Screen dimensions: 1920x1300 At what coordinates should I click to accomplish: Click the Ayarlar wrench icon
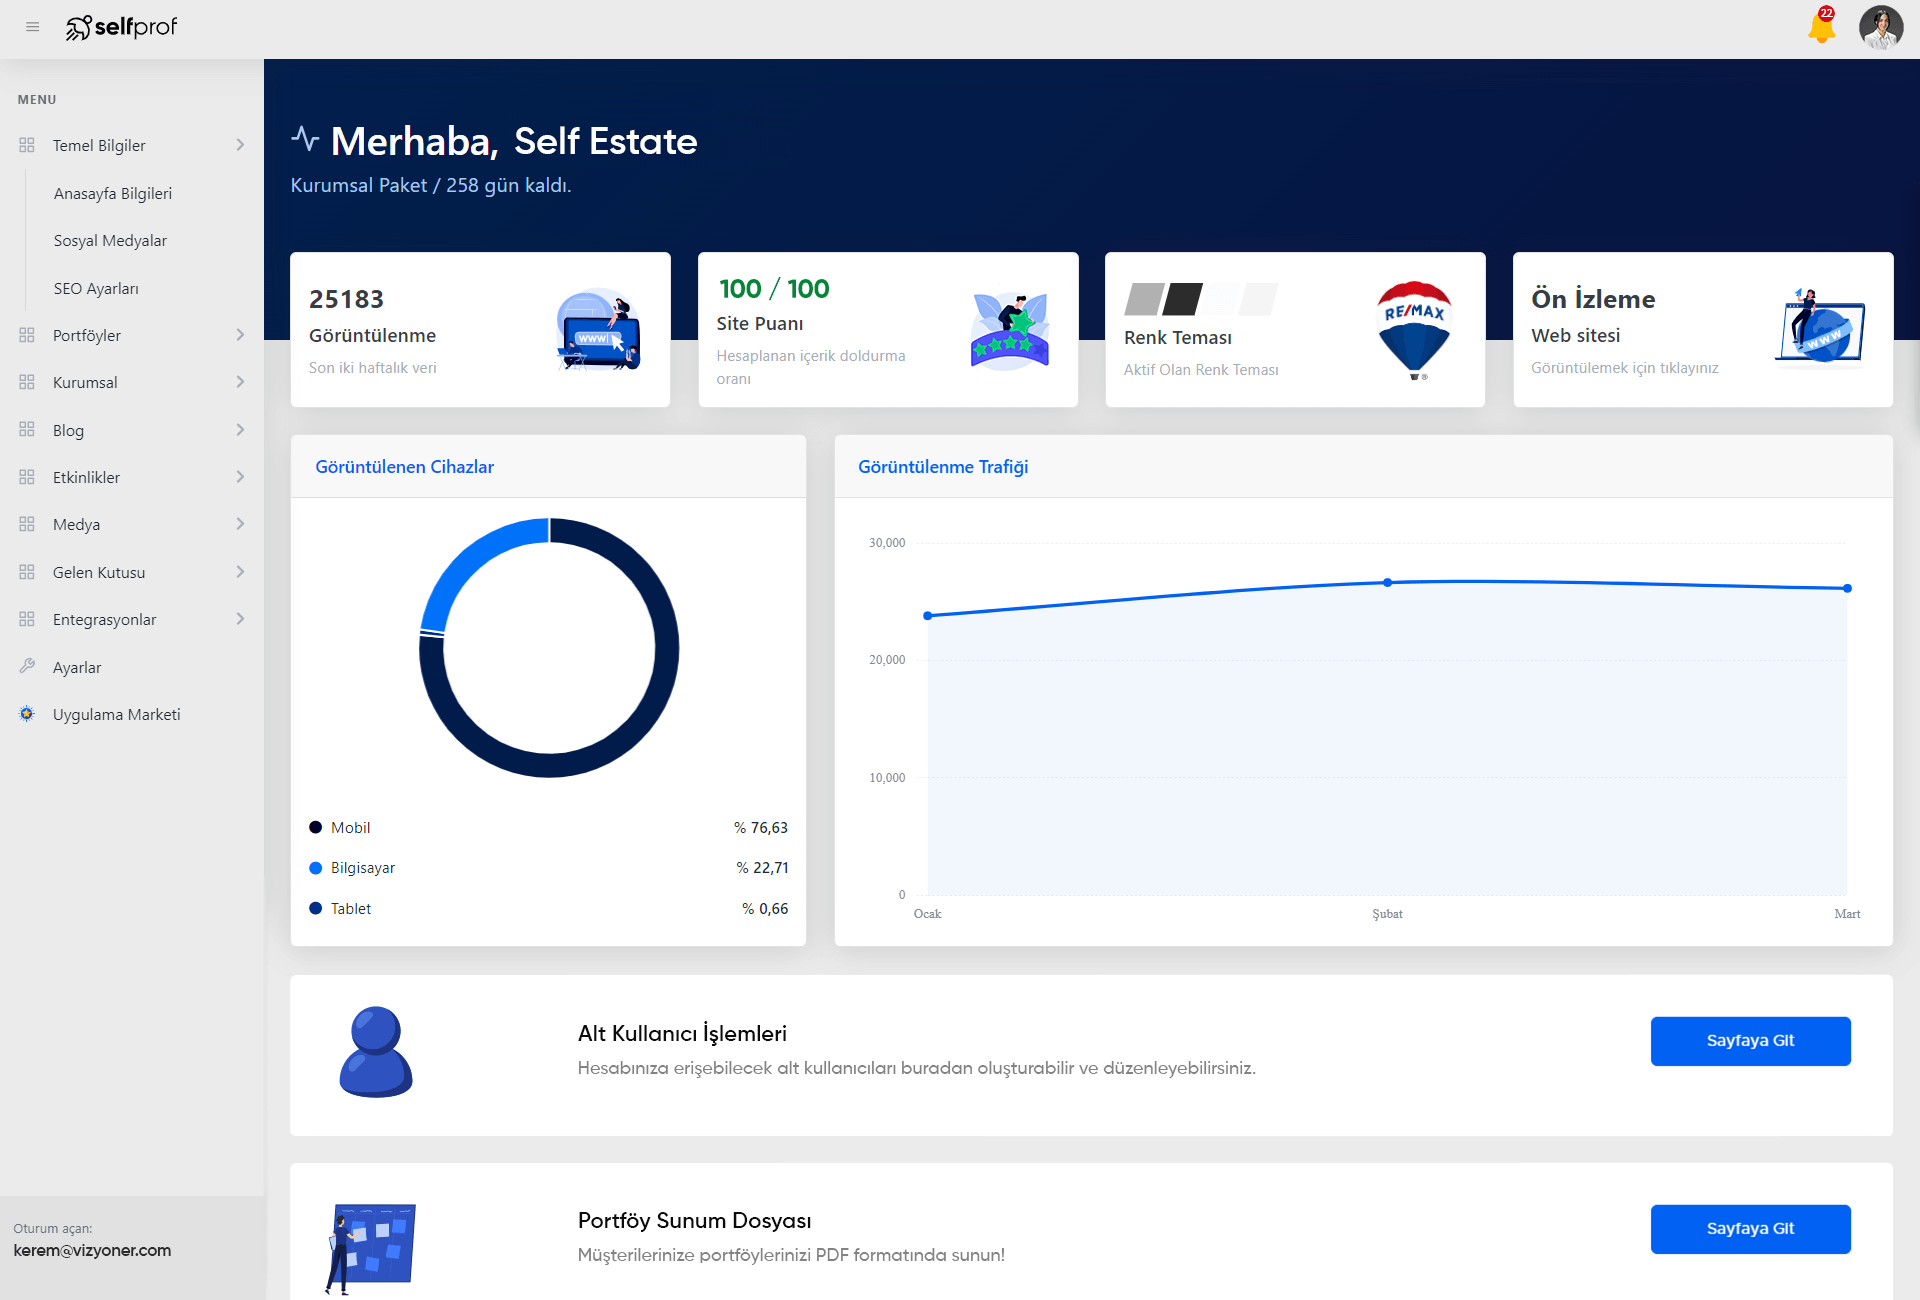[27, 666]
